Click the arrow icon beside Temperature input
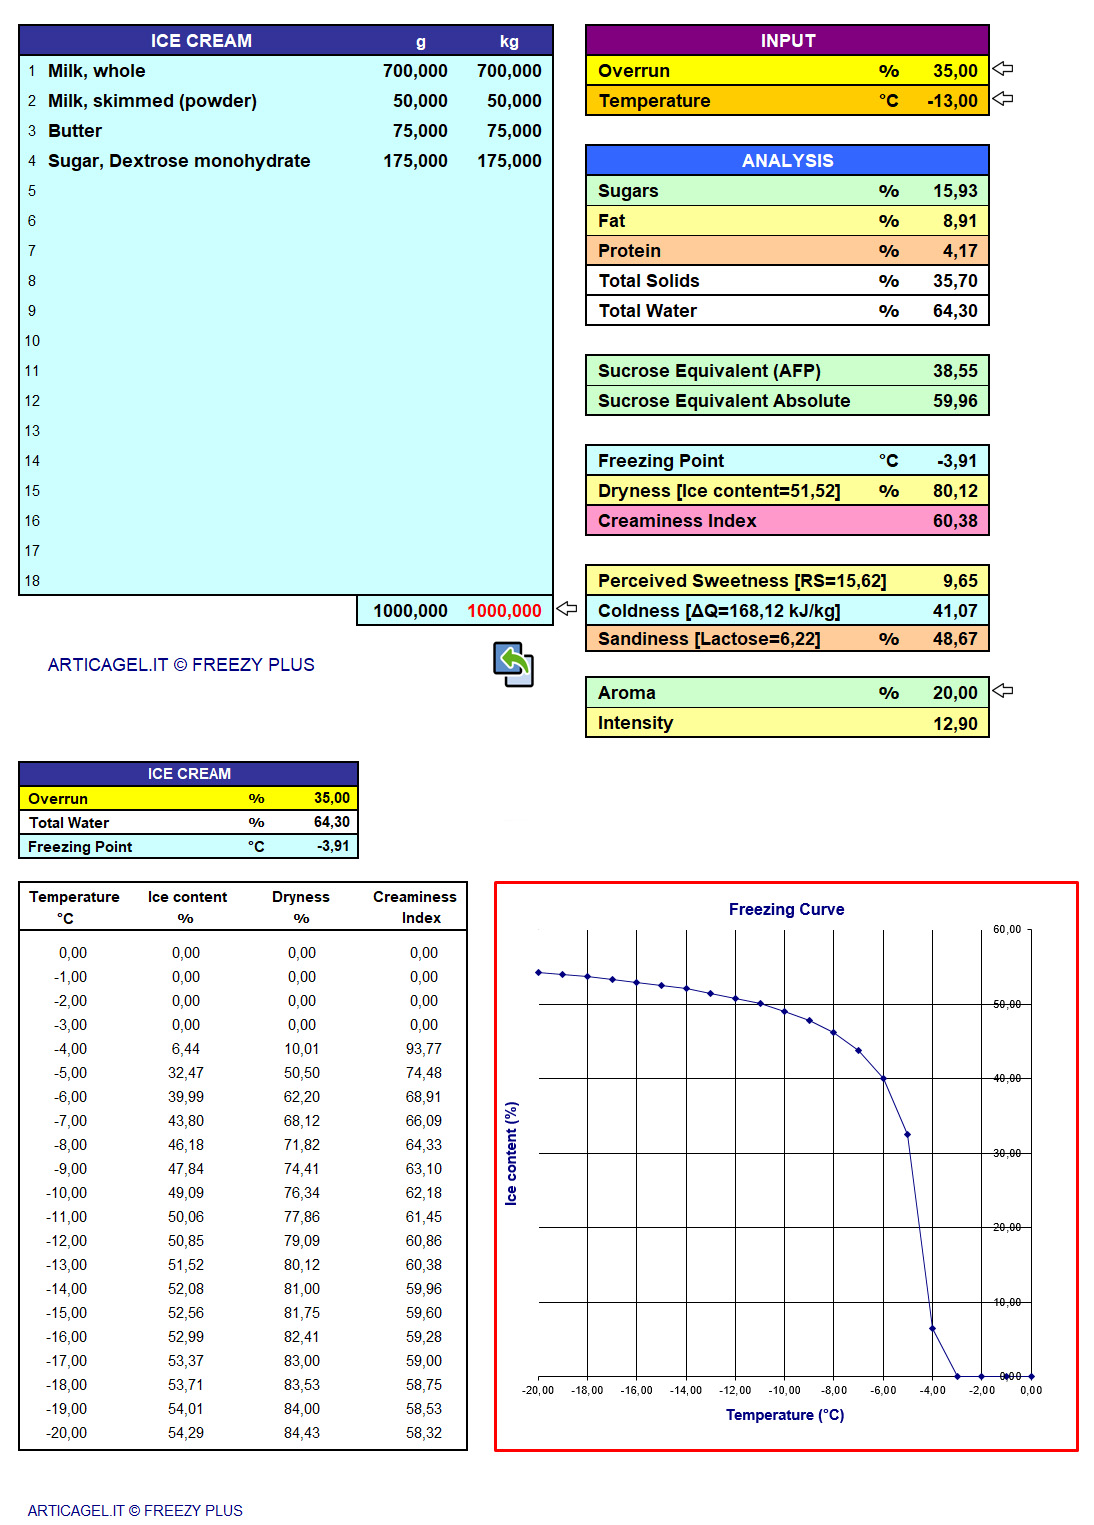1094x1525 pixels. pos(1003,99)
